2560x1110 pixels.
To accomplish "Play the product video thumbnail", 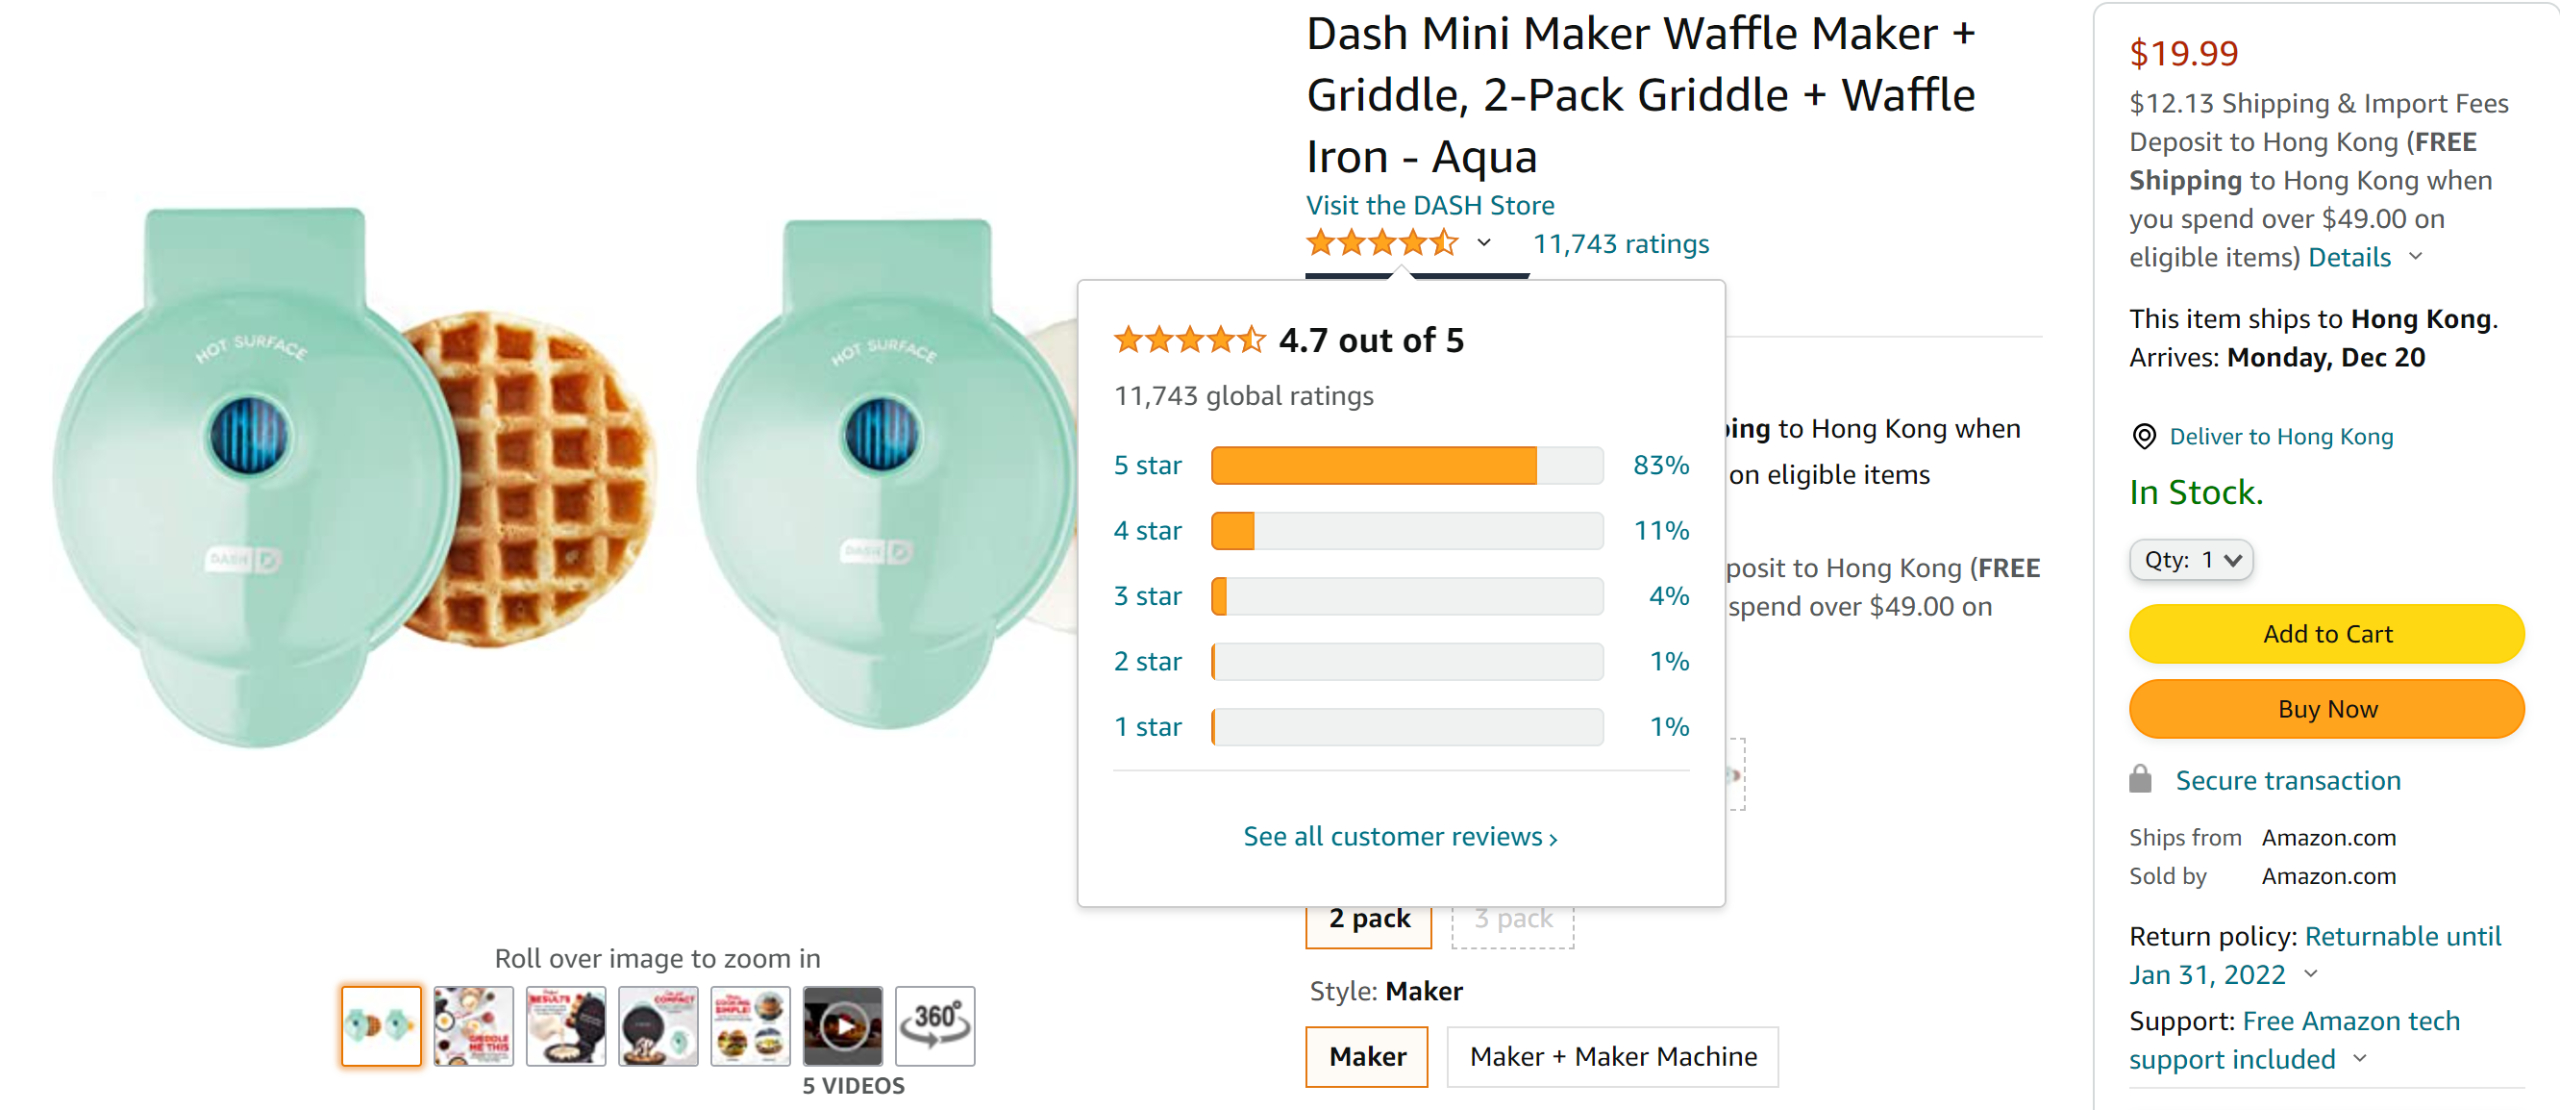I will pyautogui.click(x=842, y=1025).
